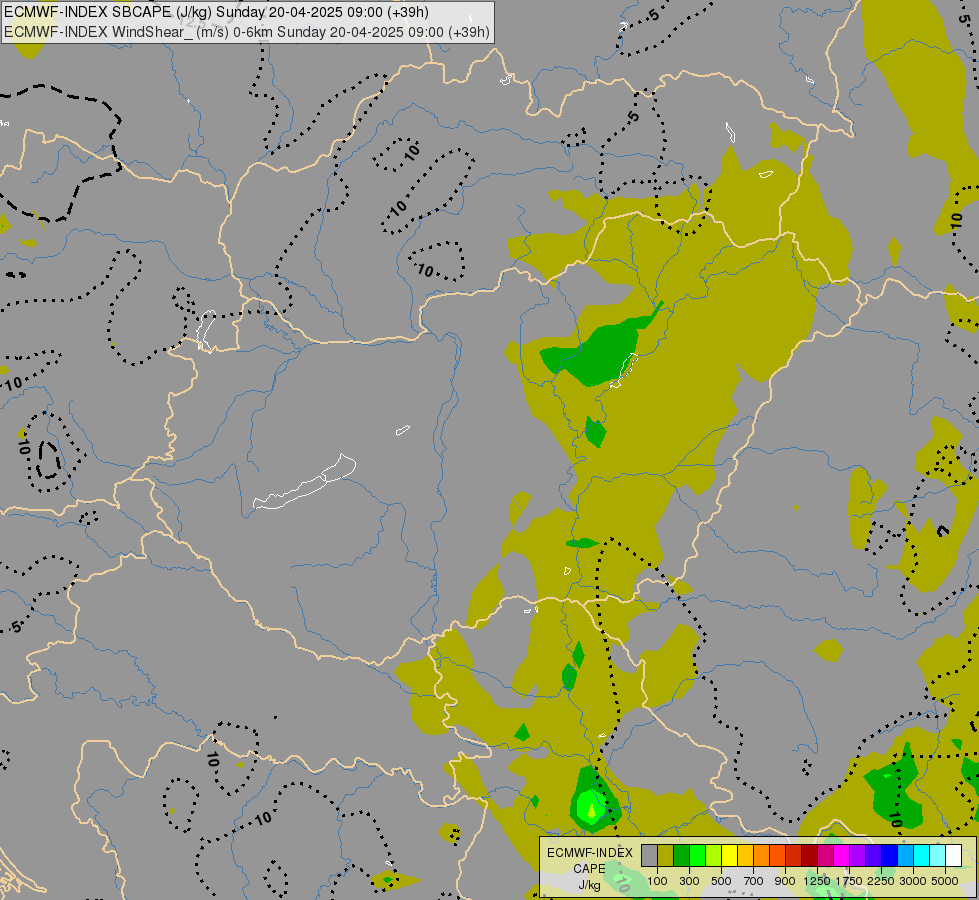Click the '2250' legend value label
The height and width of the screenshot is (900, 979).
(x=881, y=881)
